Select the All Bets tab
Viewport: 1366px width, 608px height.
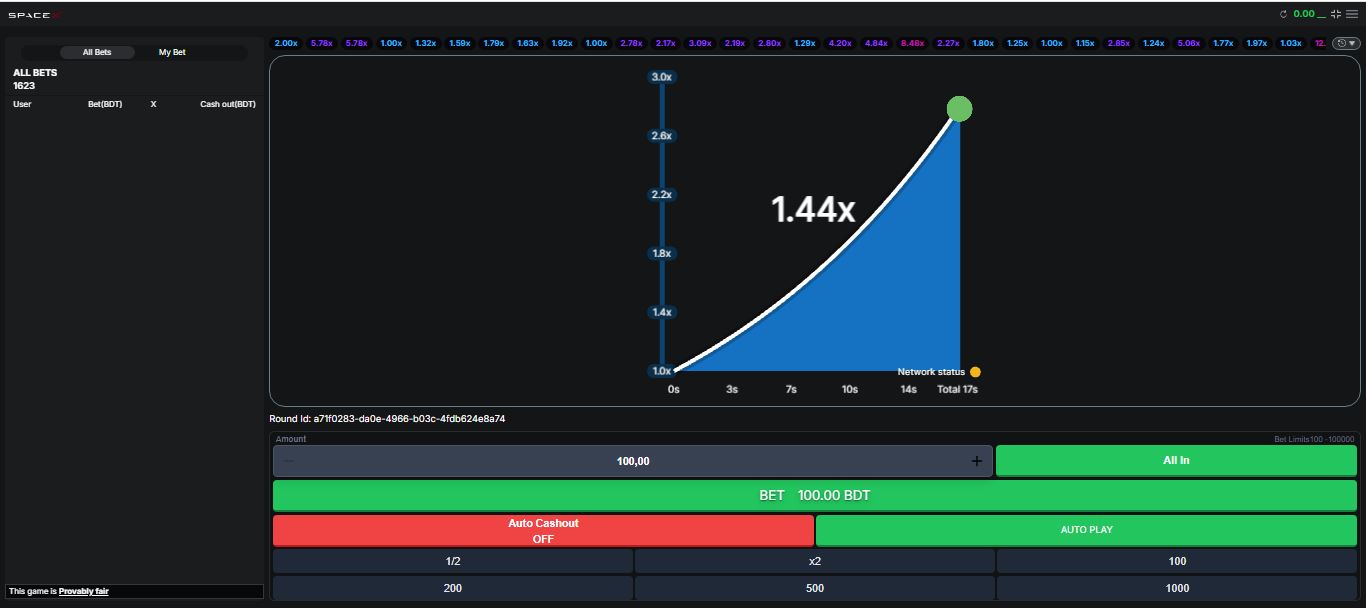97,52
